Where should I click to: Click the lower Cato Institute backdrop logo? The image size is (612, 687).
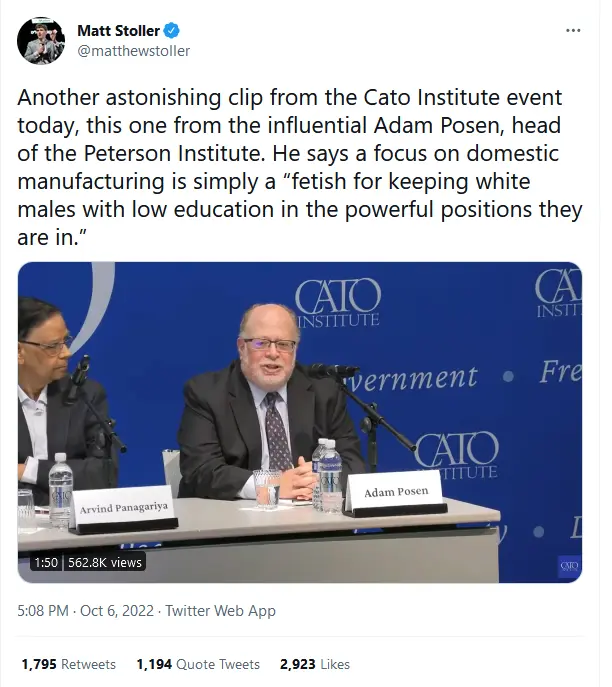click(x=456, y=455)
